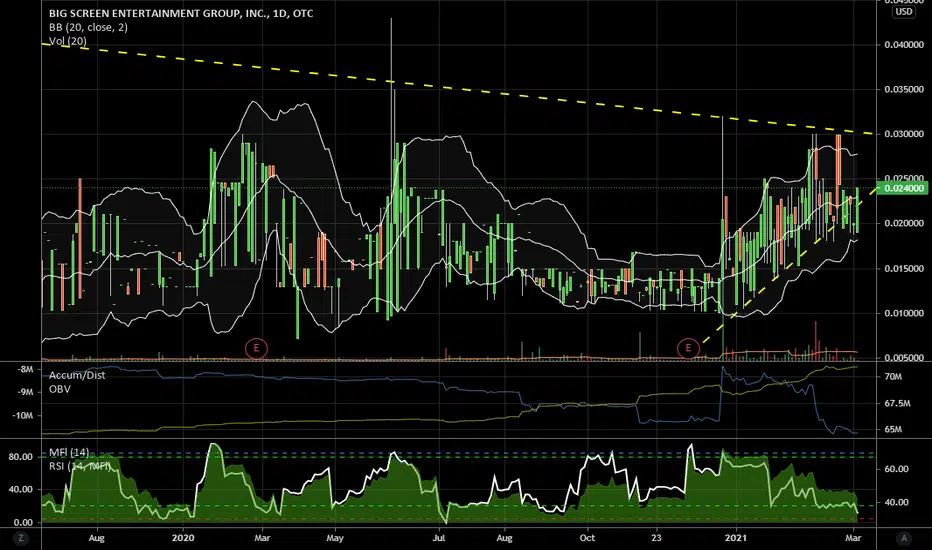Viewport: 932px width, 550px height.
Task: Click the -9M Accum/Dist scale label
Action: point(26,392)
